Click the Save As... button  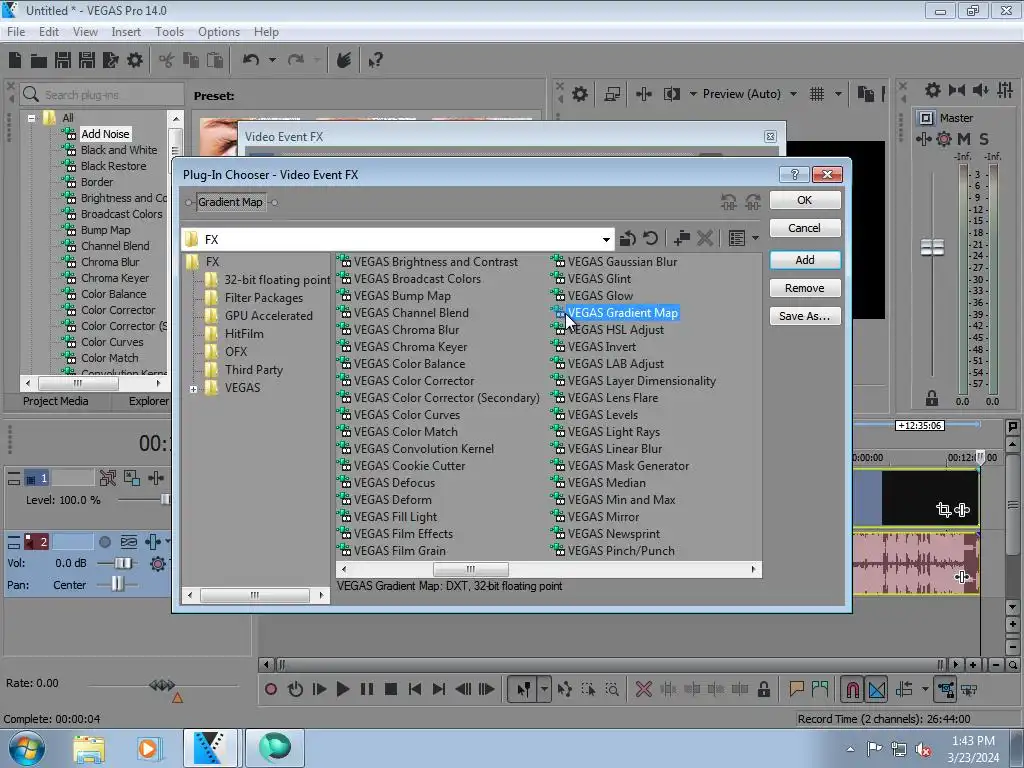805,316
